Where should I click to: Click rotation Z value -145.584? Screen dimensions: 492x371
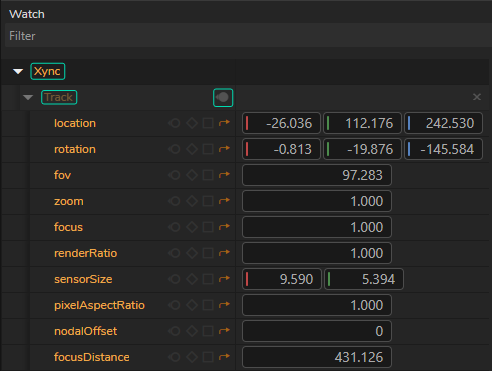(x=443, y=149)
